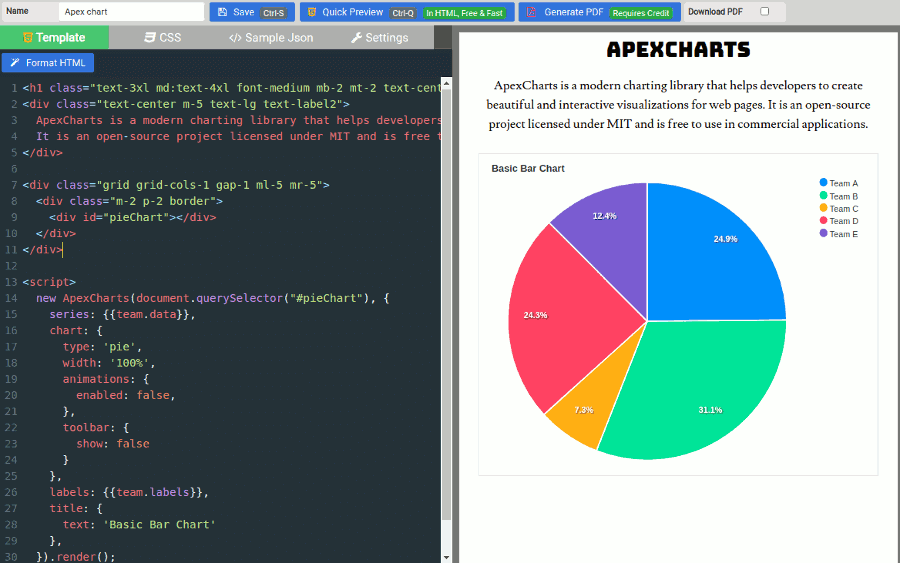Screen dimensions: 900x563
Task: Click the editor scrollbar up arrow
Action: pyautogui.click(x=446, y=84)
